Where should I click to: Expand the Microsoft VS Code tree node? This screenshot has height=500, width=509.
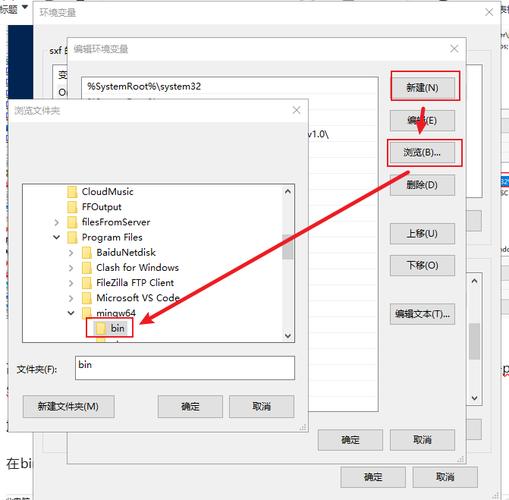(71, 298)
